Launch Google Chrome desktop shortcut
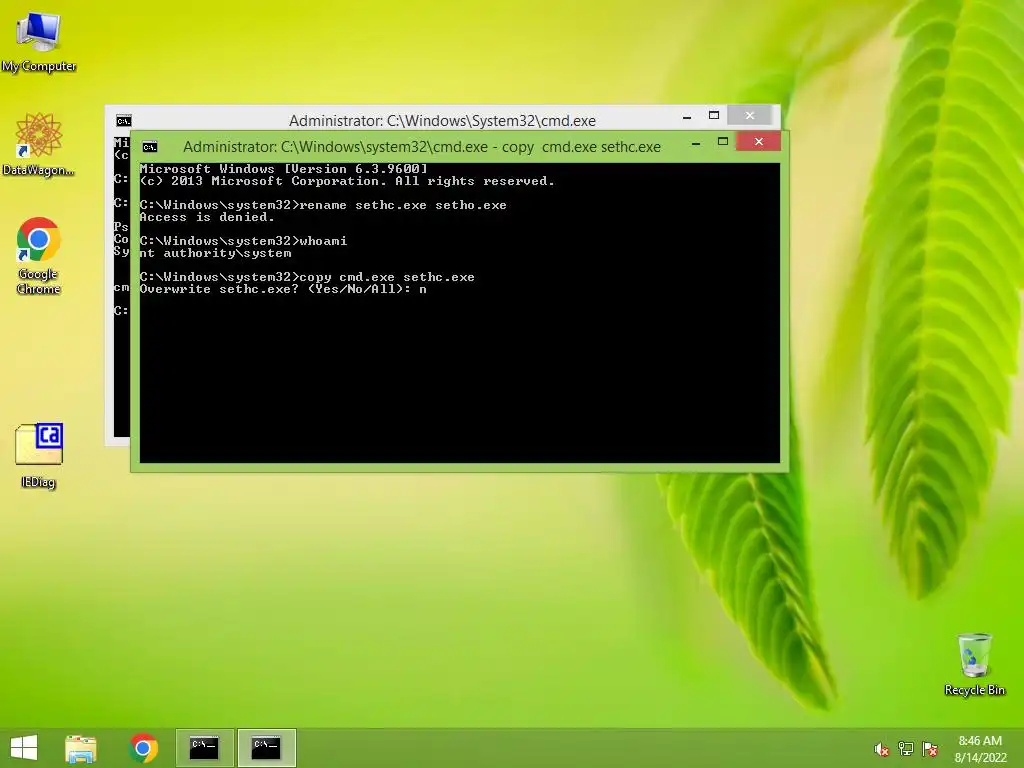This screenshot has height=768, width=1024. coord(39,255)
